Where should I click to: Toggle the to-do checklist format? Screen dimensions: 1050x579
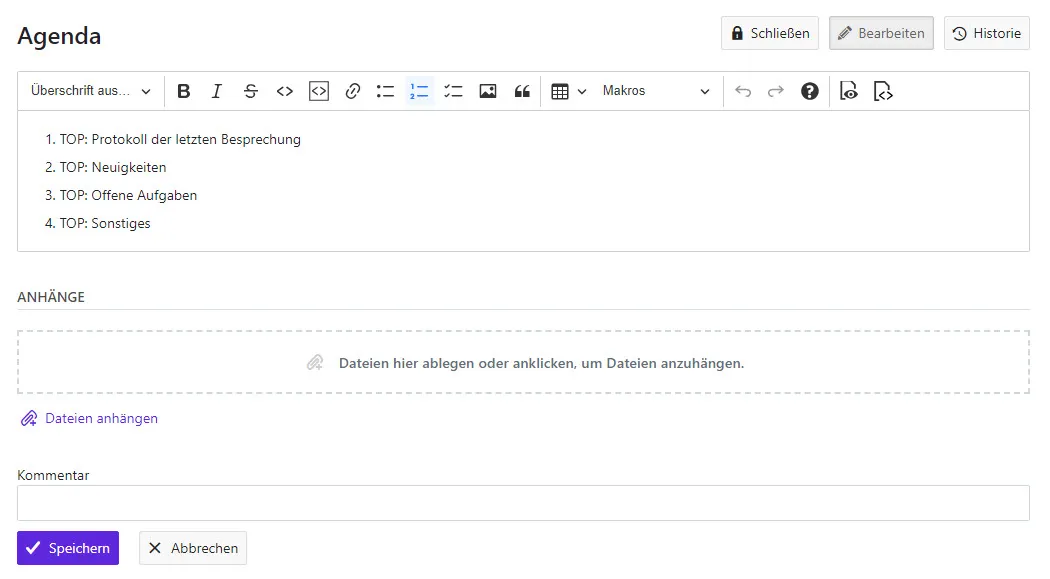pyautogui.click(x=454, y=91)
